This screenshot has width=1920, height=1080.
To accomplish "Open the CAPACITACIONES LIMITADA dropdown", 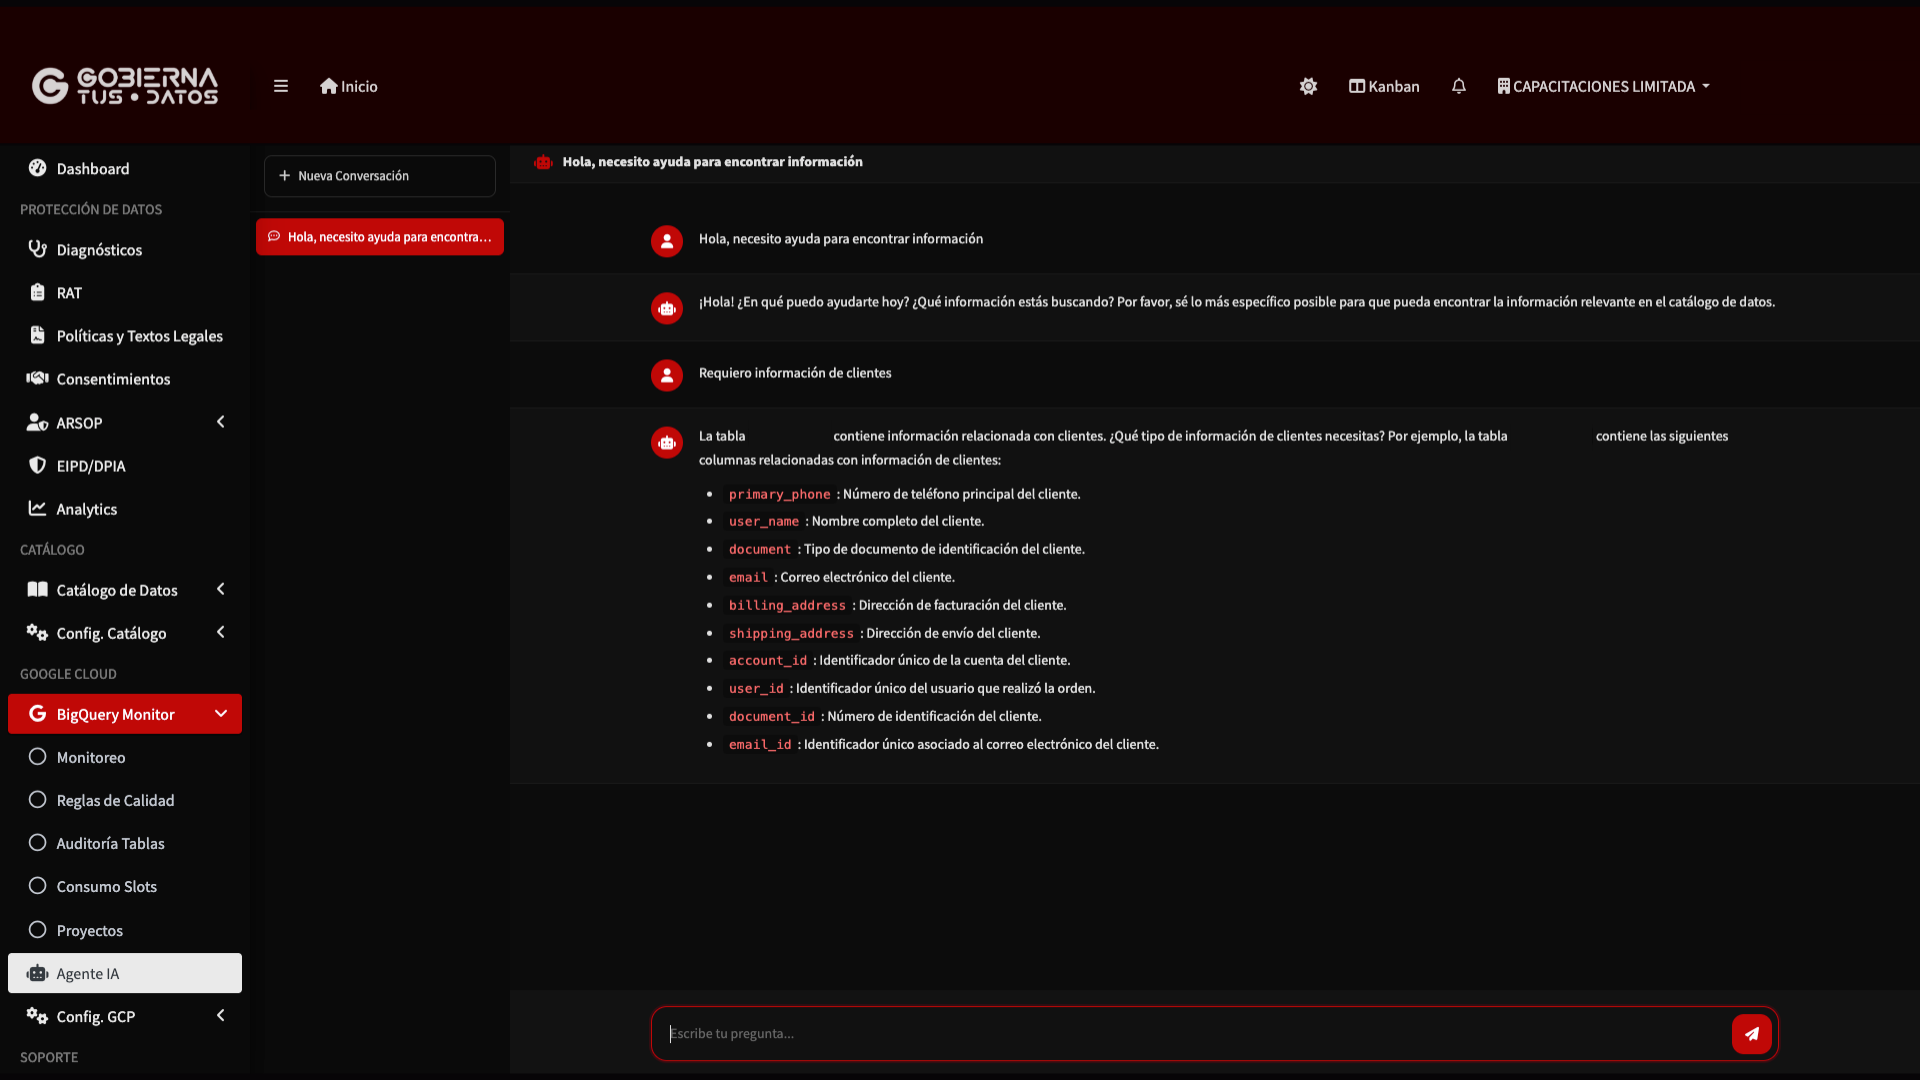I will (x=1603, y=86).
